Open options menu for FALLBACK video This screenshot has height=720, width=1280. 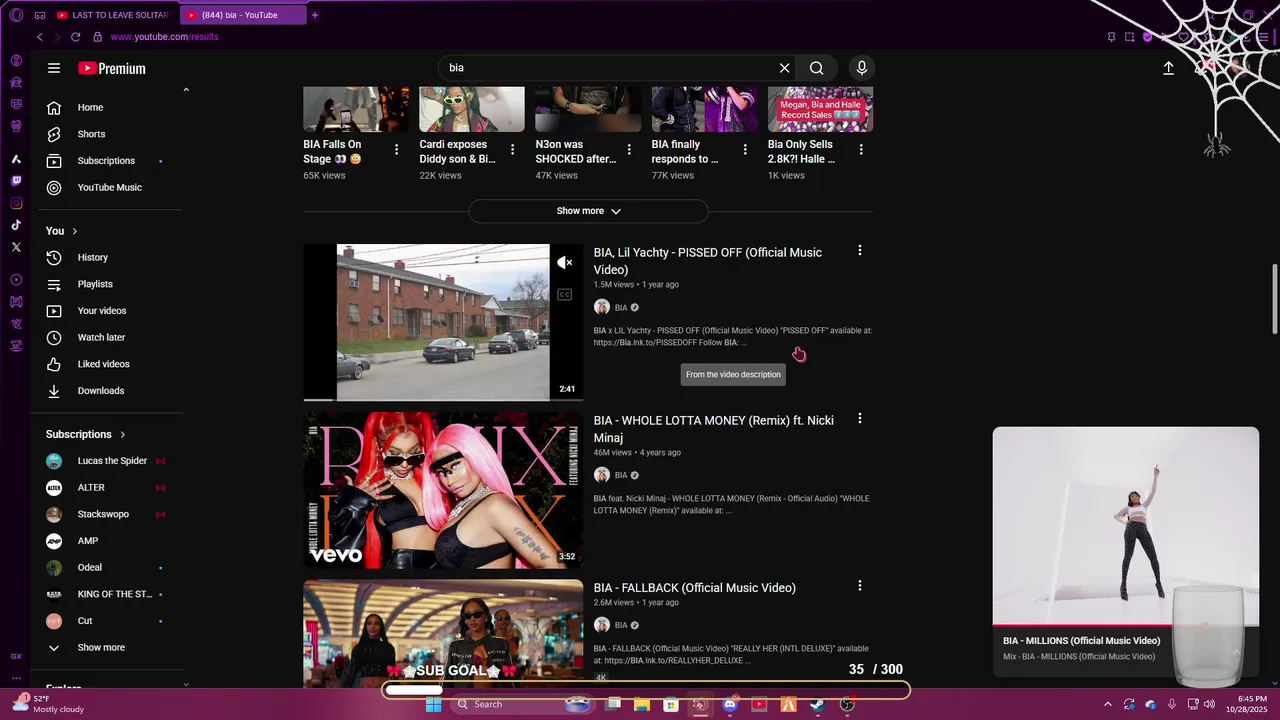pos(859,586)
